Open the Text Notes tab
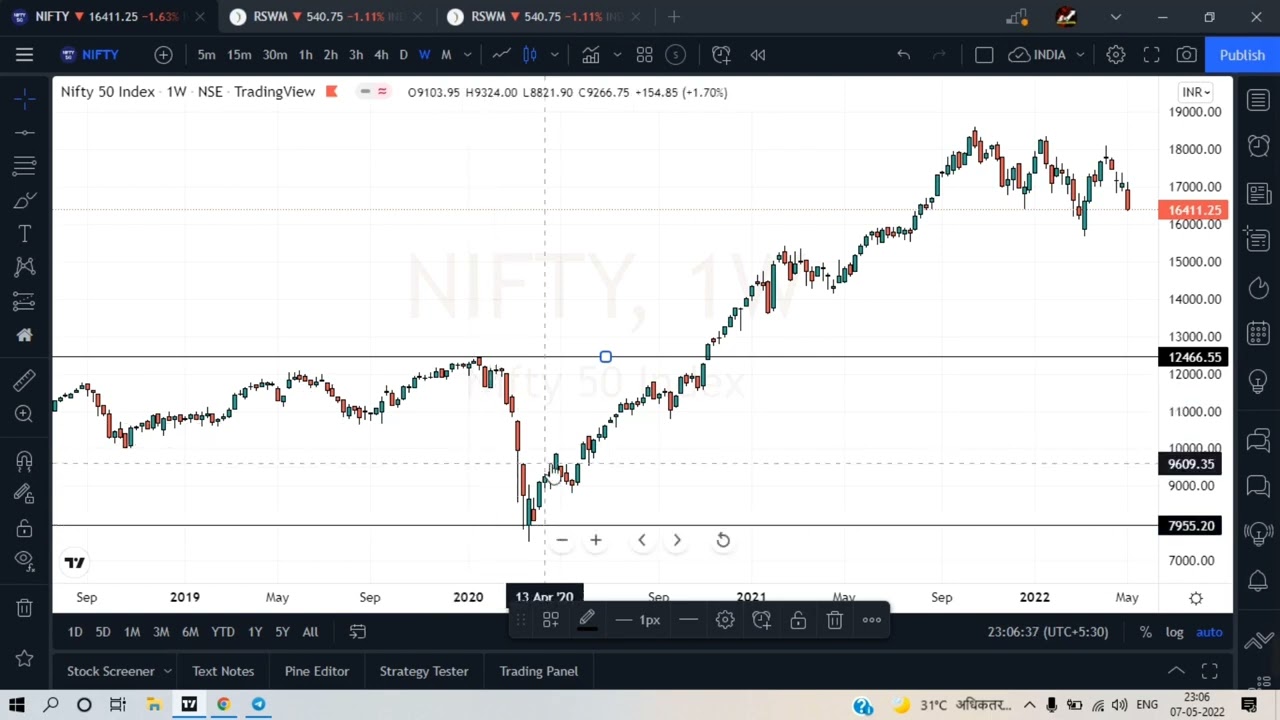Image resolution: width=1280 pixels, height=720 pixels. [223, 671]
